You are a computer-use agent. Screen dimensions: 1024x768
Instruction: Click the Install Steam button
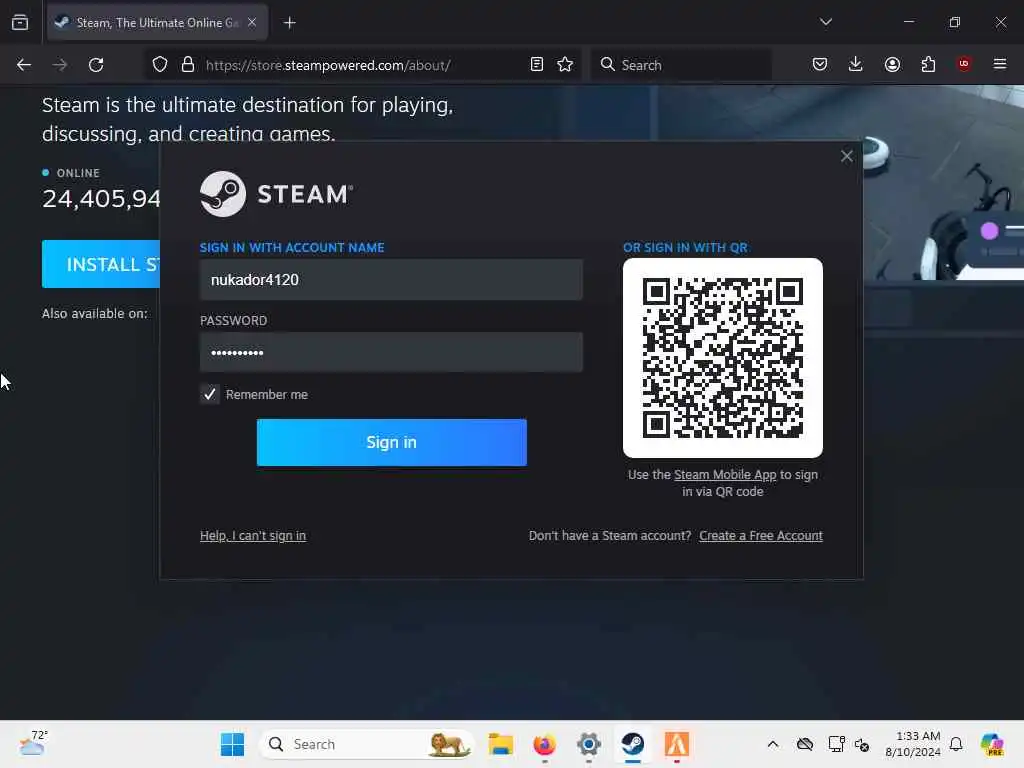tap(101, 264)
